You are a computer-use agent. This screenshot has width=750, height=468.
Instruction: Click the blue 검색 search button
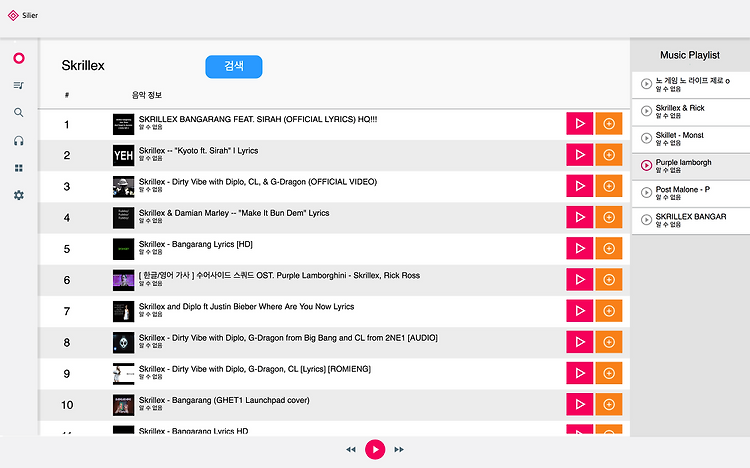point(234,67)
